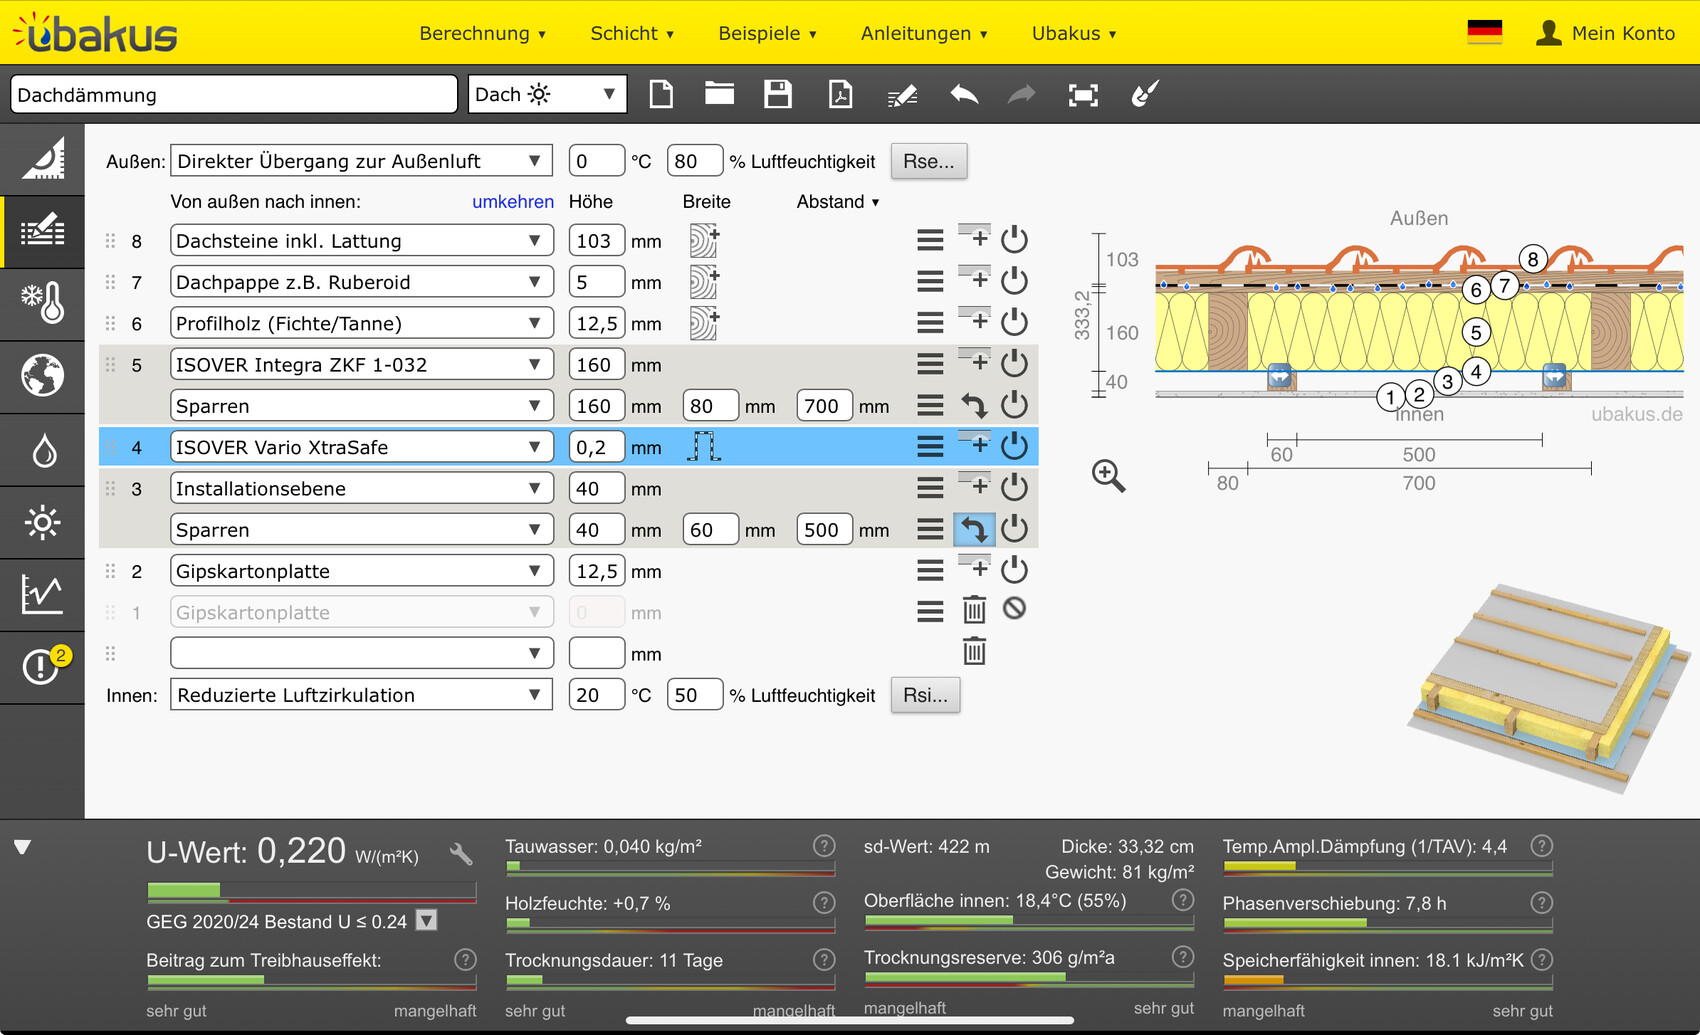This screenshot has height=1035, width=1700.
Task: Click the U-Wert rating bar
Action: [311, 890]
